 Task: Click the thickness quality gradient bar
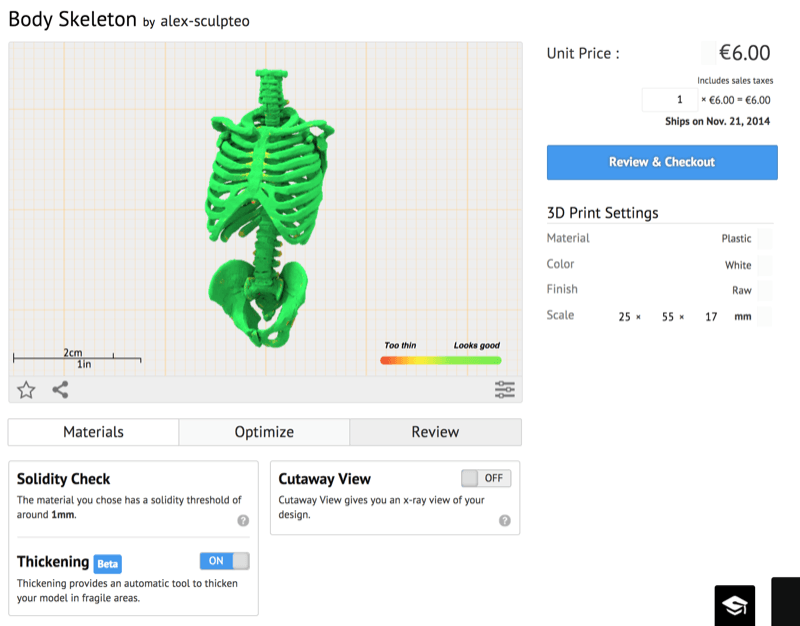[x=440, y=359]
